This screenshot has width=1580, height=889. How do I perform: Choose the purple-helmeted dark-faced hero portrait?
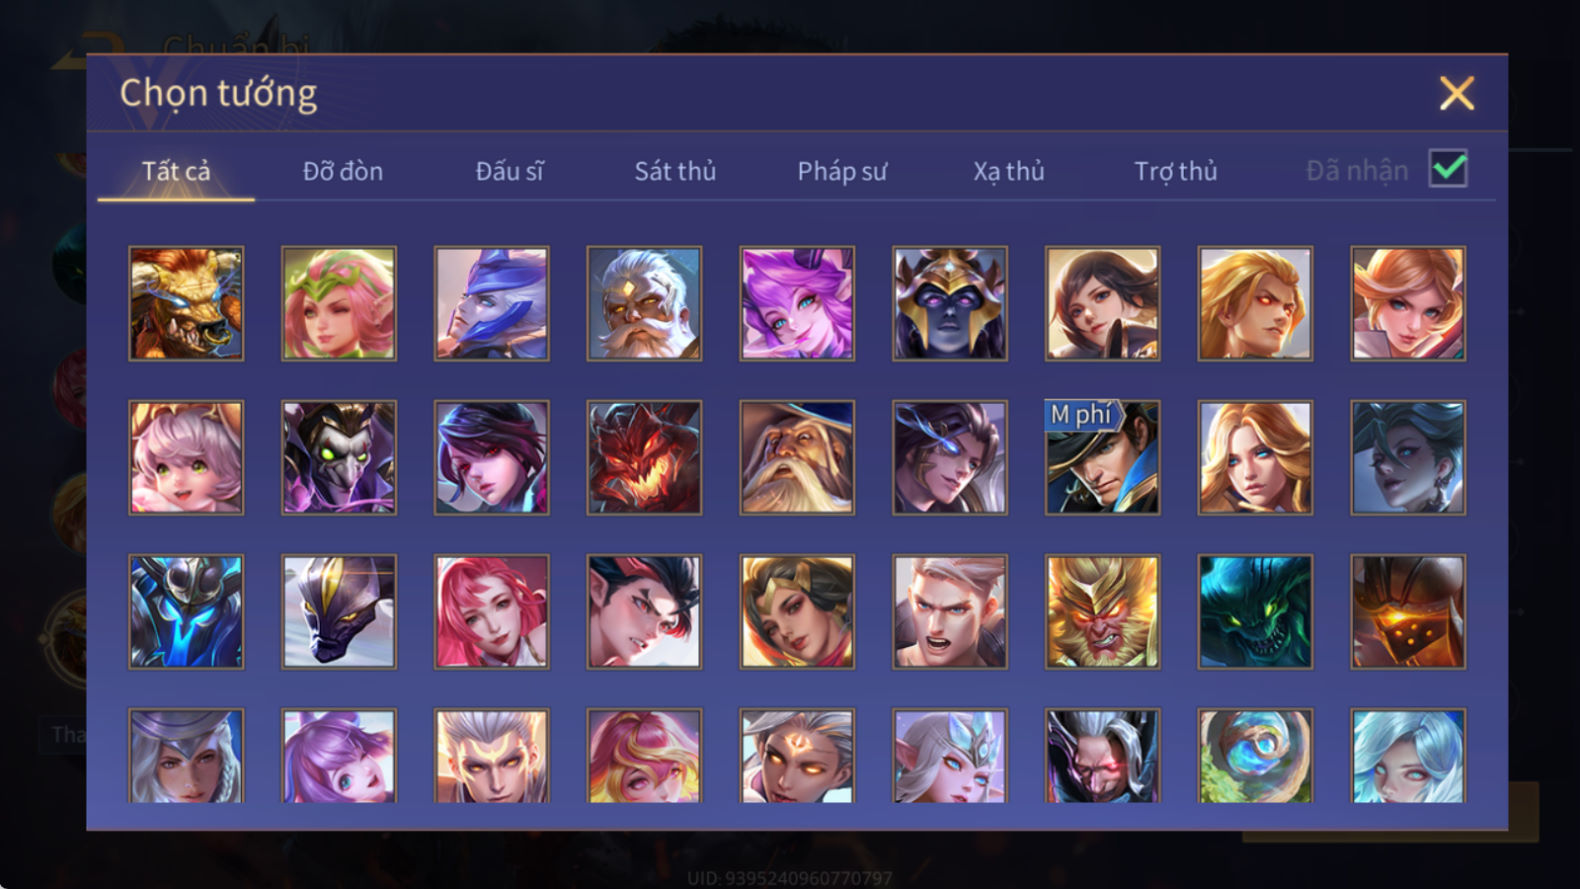[950, 304]
